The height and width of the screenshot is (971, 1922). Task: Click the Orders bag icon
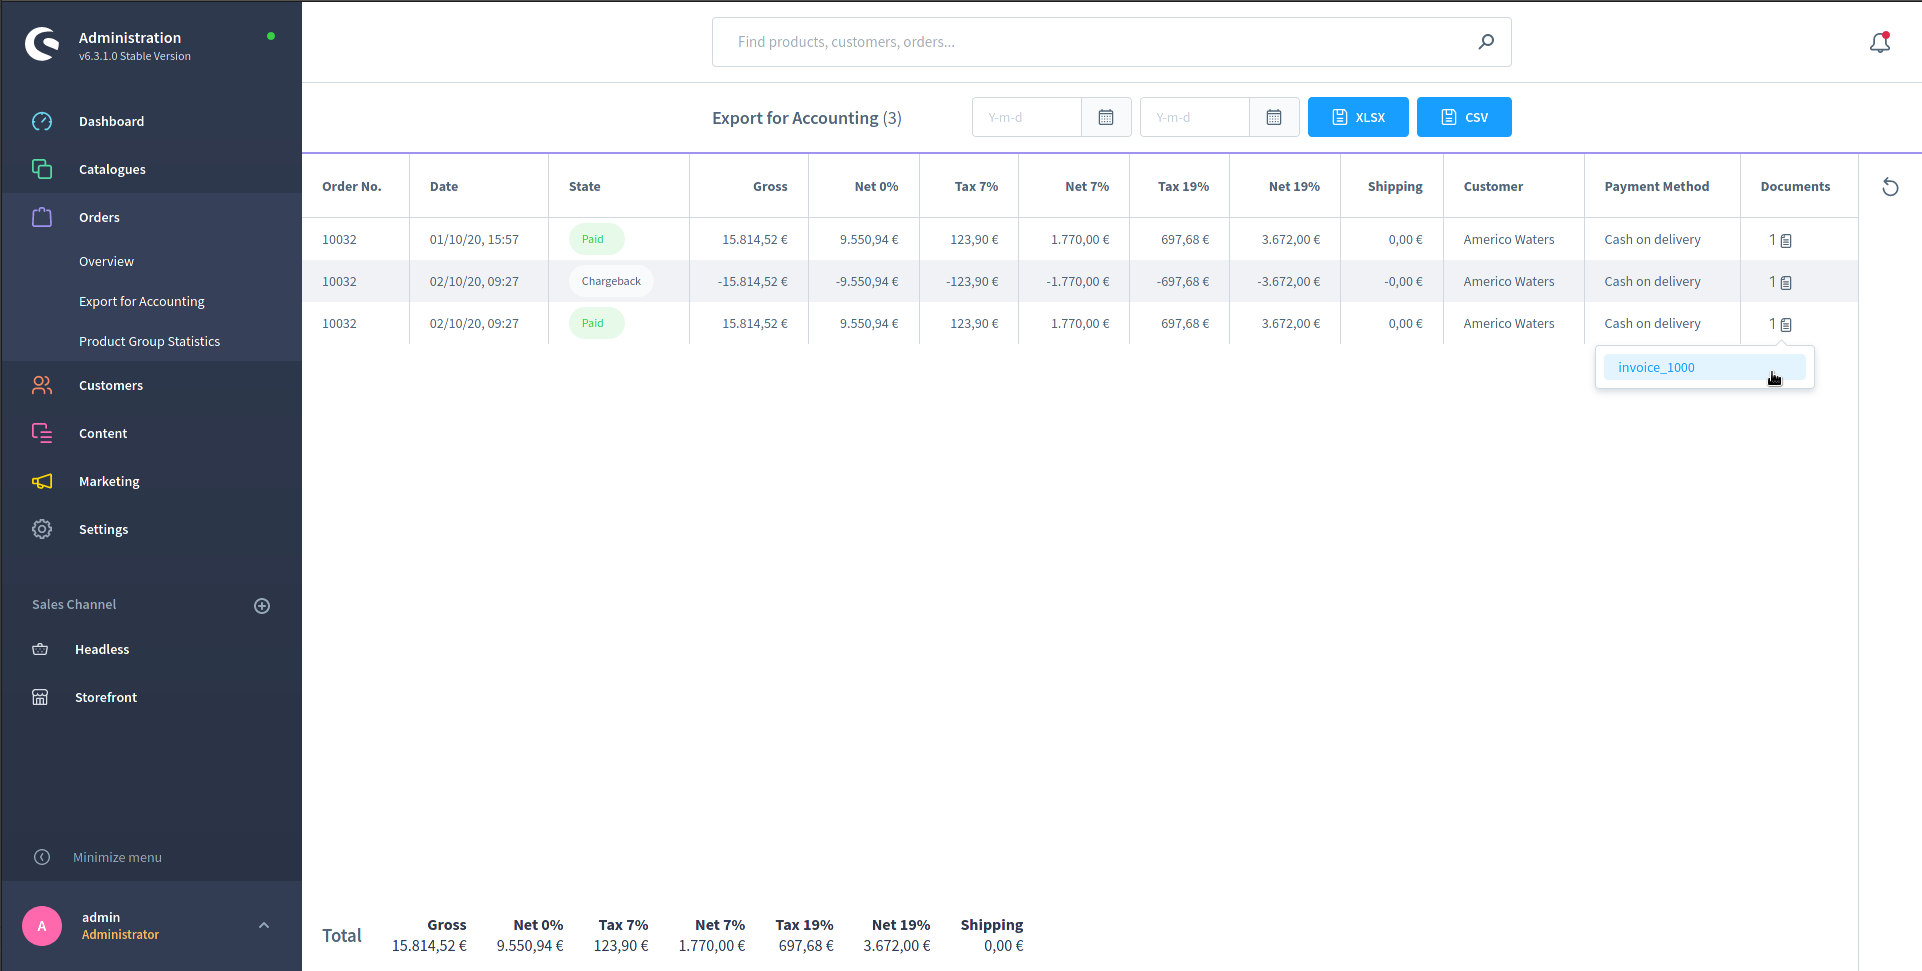42,217
